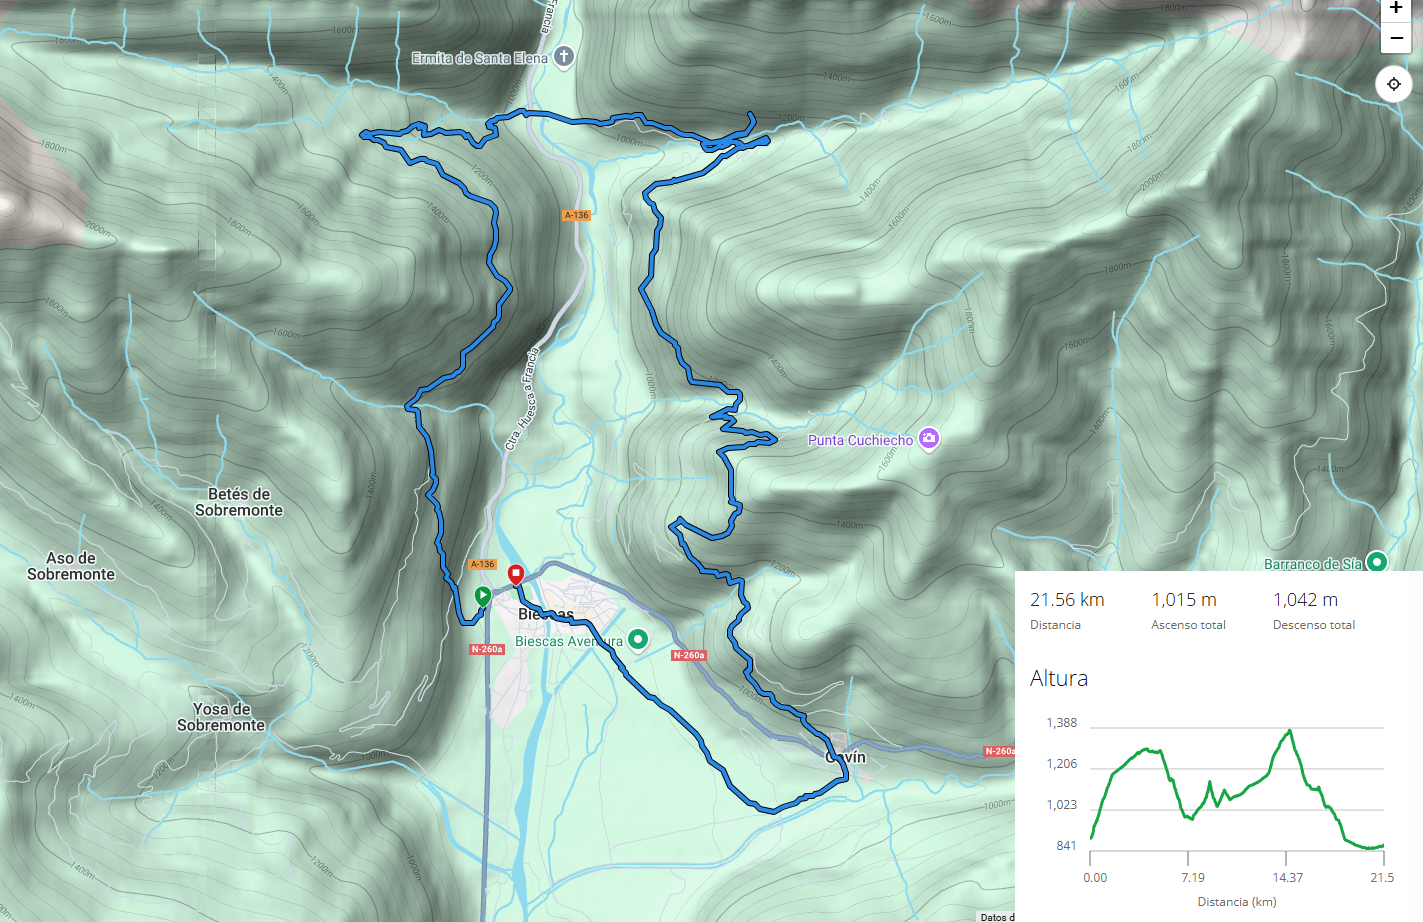The width and height of the screenshot is (1423, 922).
Task: Open the Ermita de Santa Elena church icon
Action: 564,57
